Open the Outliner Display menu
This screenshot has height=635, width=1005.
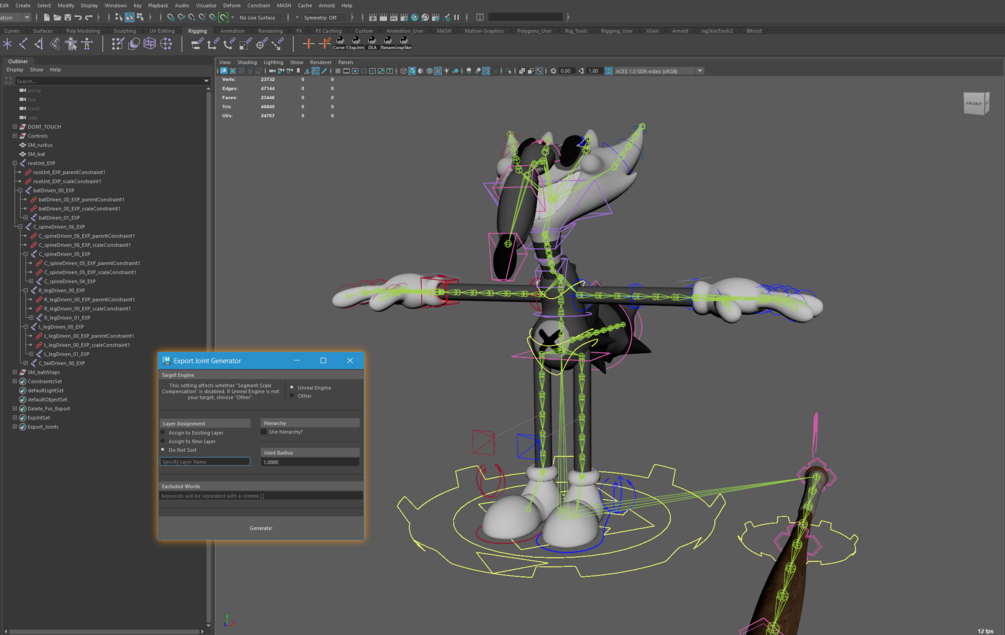pos(15,69)
